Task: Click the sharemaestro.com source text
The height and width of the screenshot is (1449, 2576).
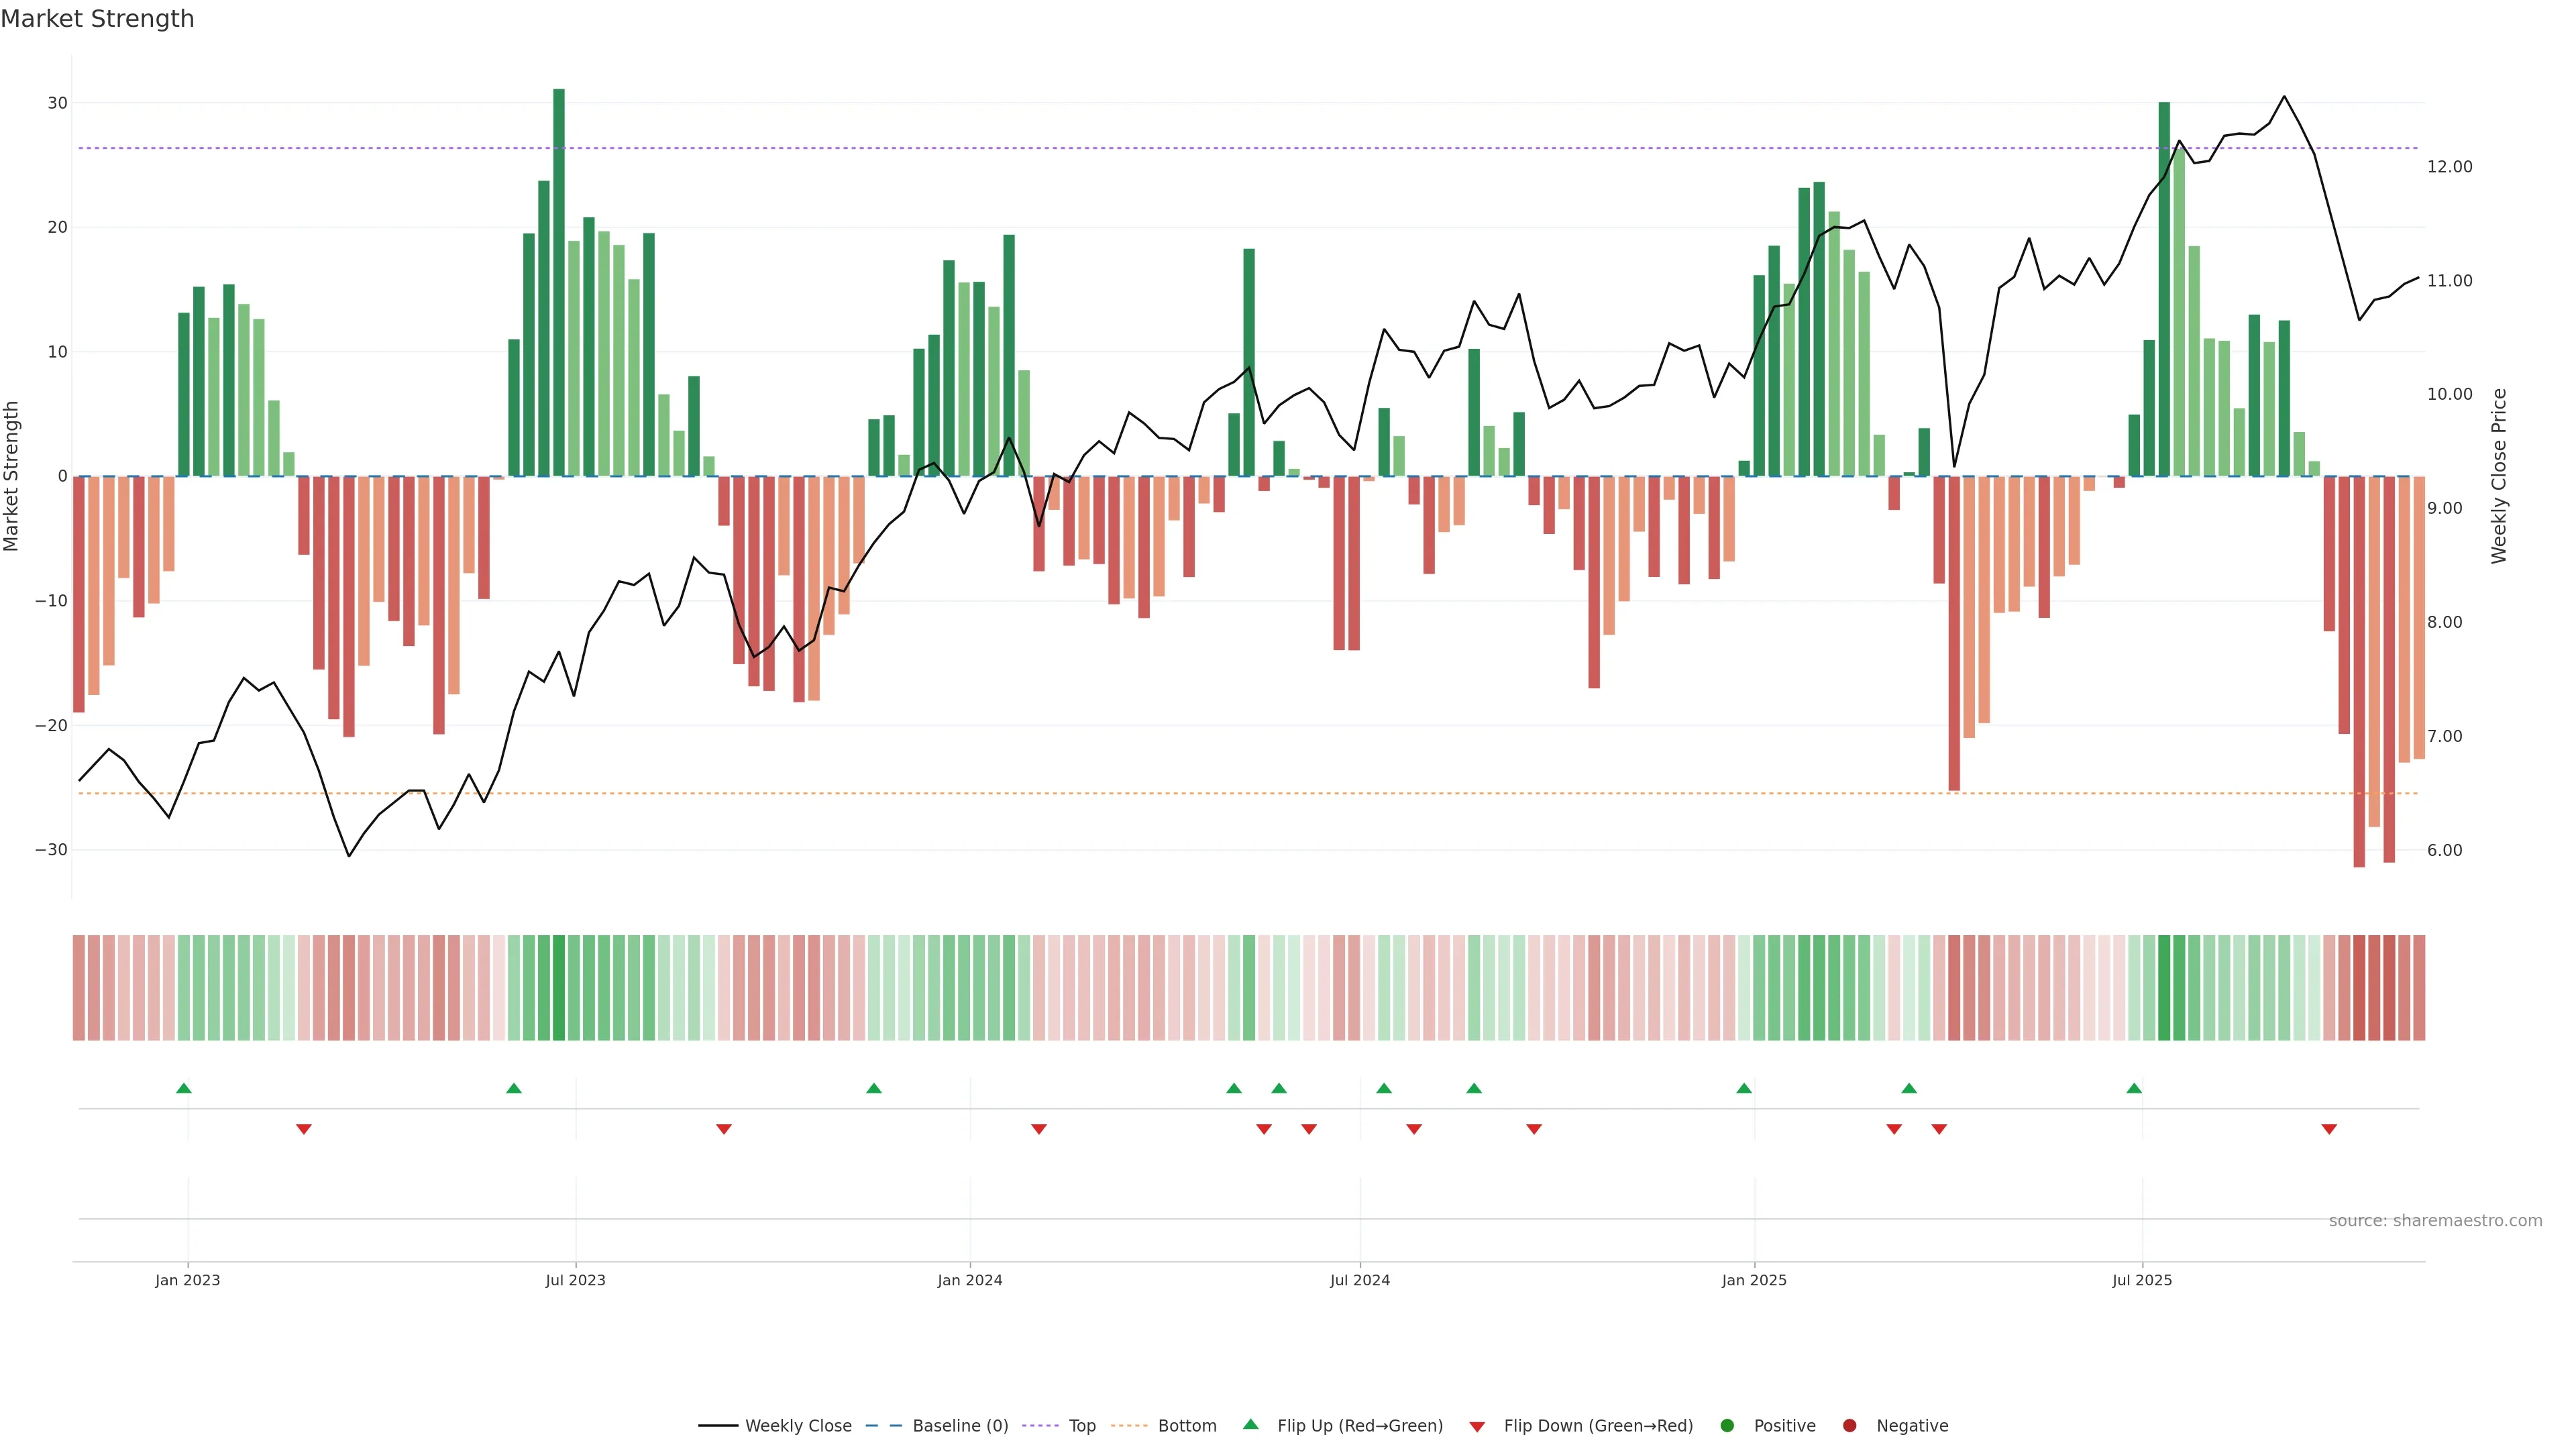Action: coord(2435,1220)
